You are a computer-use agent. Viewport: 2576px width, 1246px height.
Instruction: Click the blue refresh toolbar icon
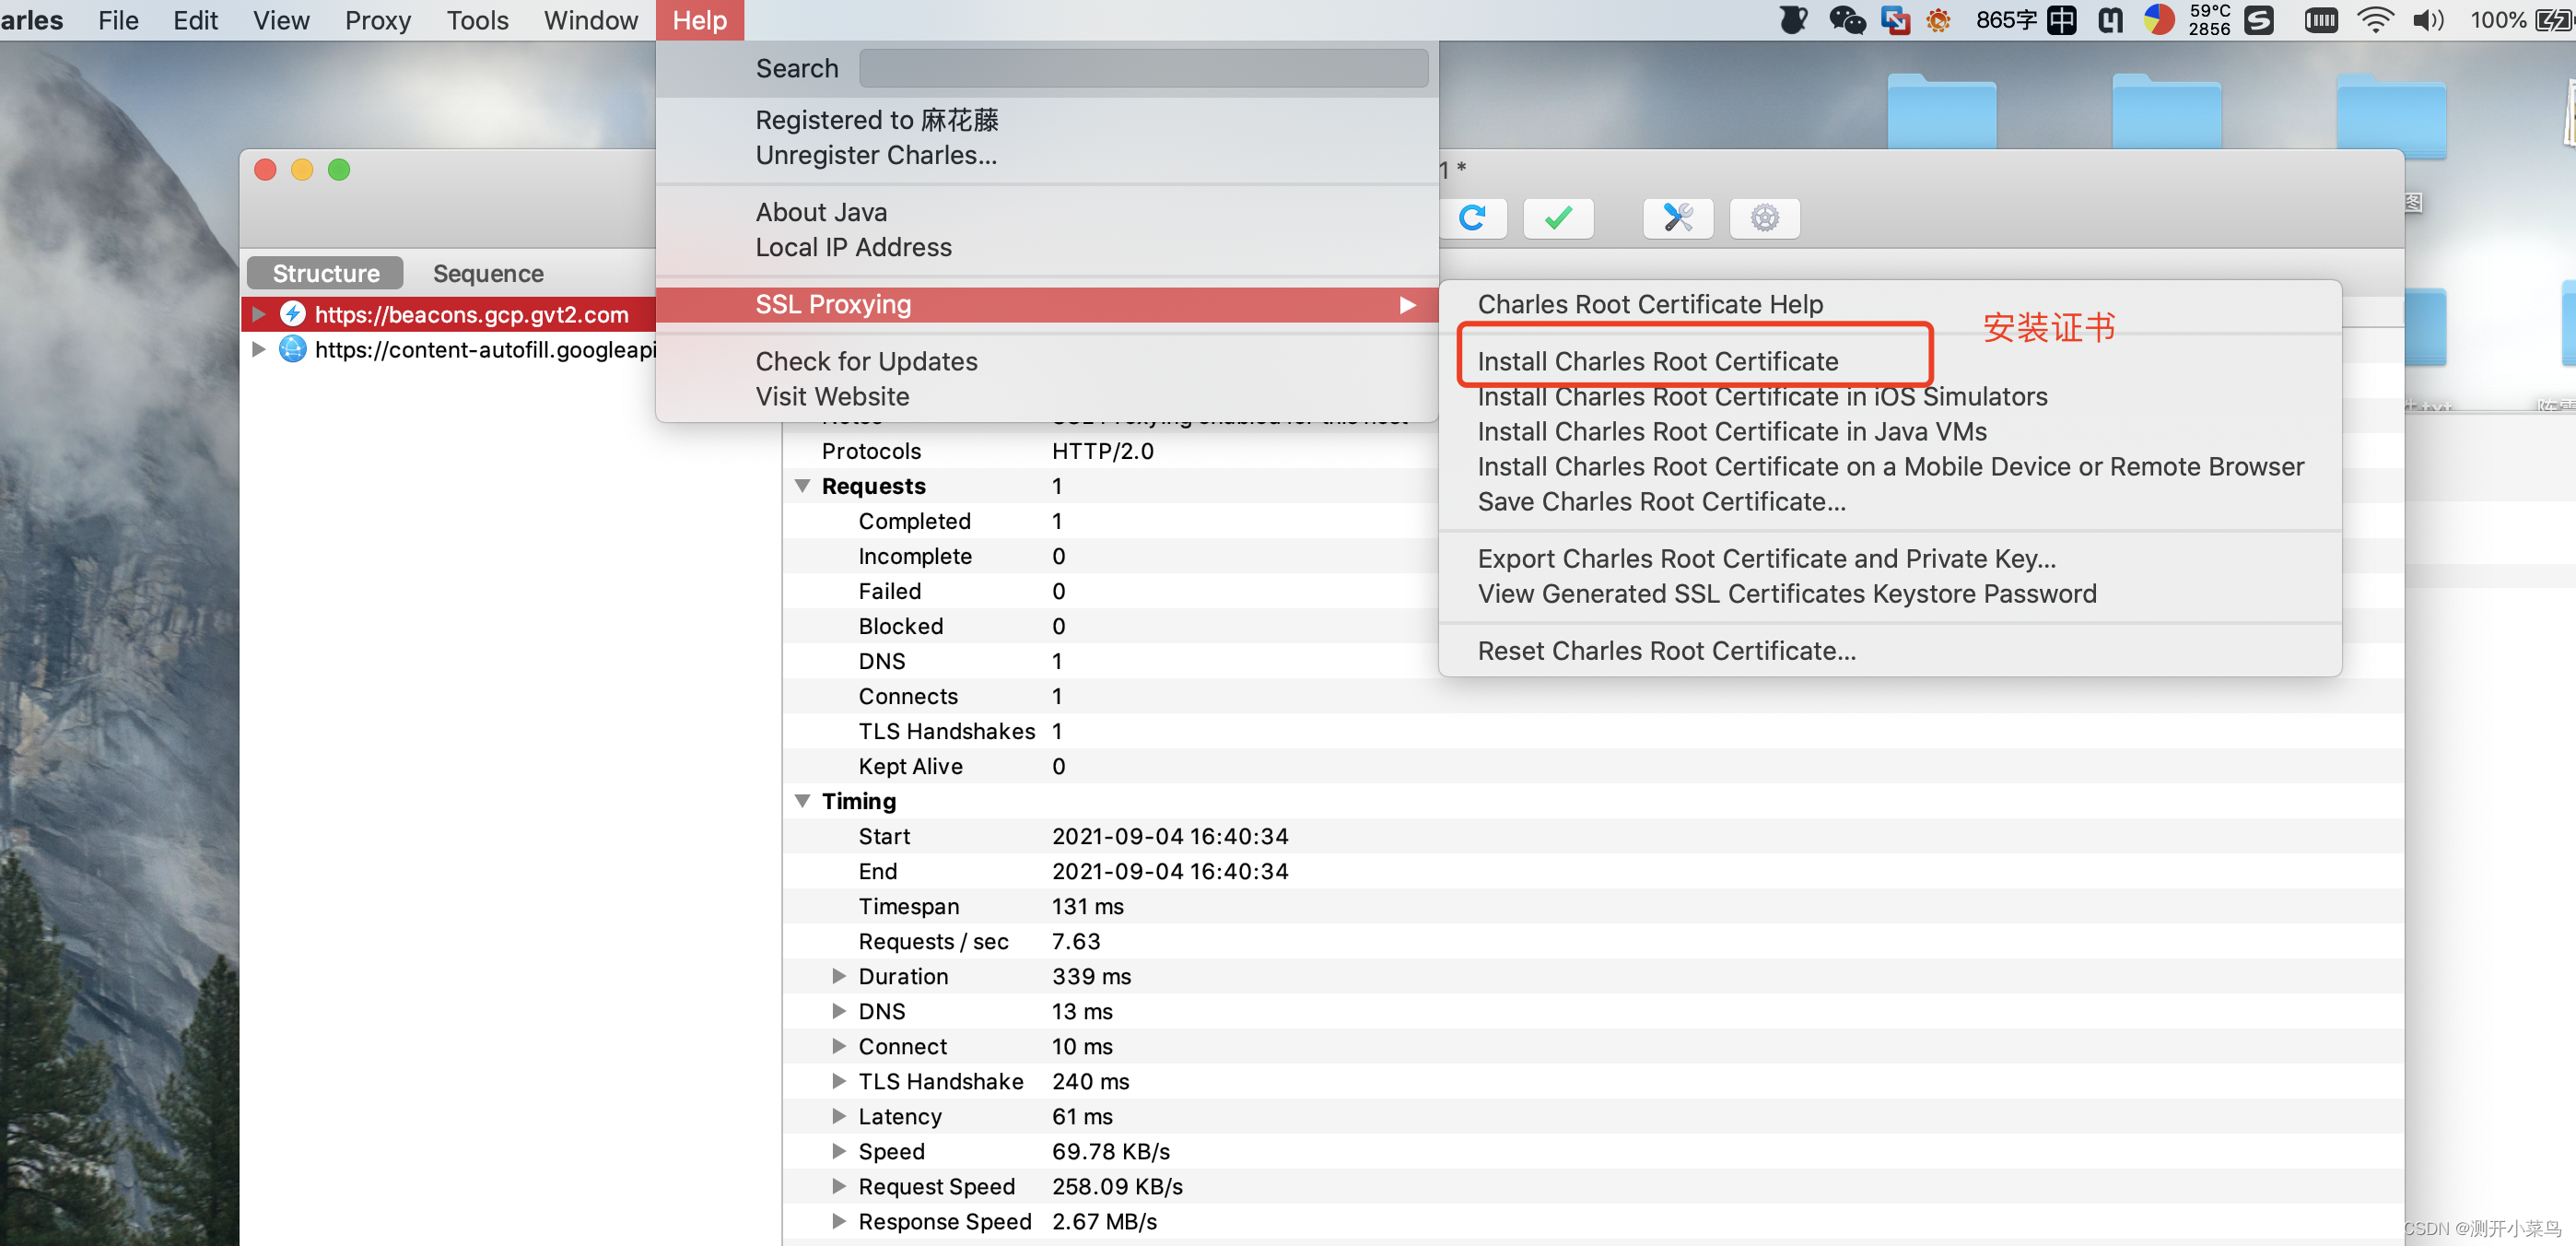pos(1472,218)
